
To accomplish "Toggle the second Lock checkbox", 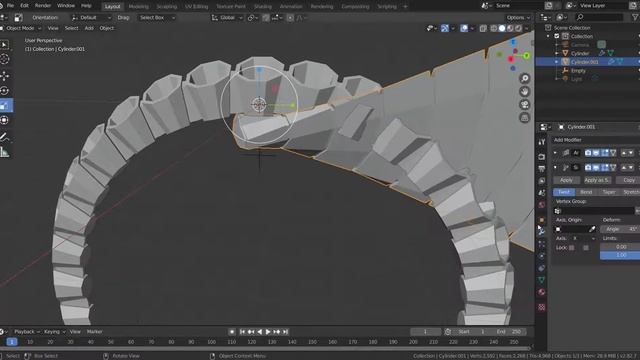I will [x=586, y=248].
